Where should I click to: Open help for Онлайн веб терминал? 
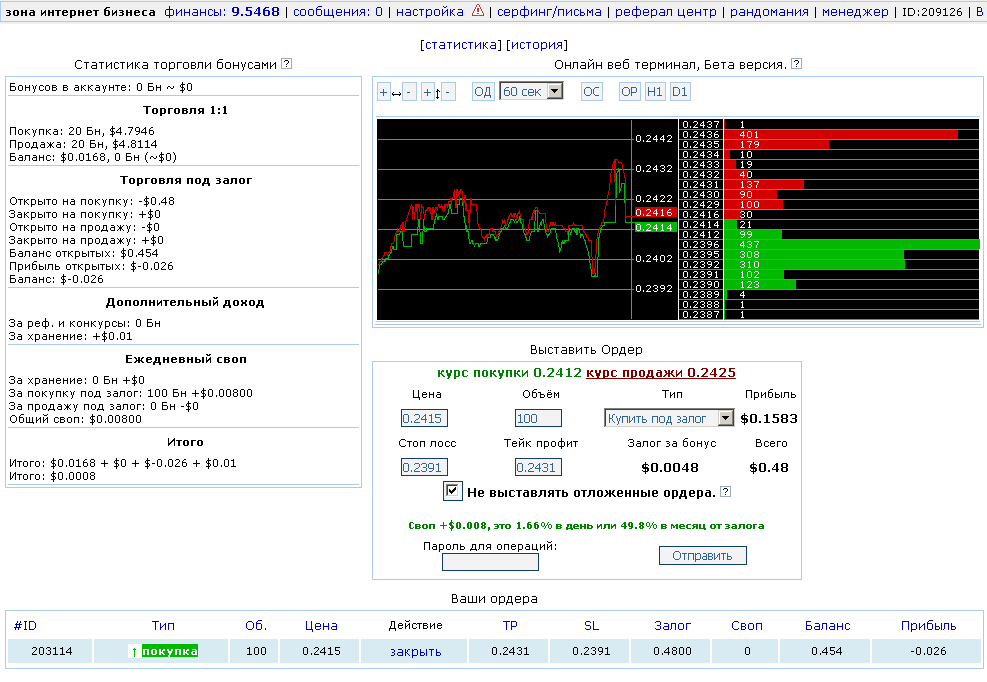(x=796, y=64)
